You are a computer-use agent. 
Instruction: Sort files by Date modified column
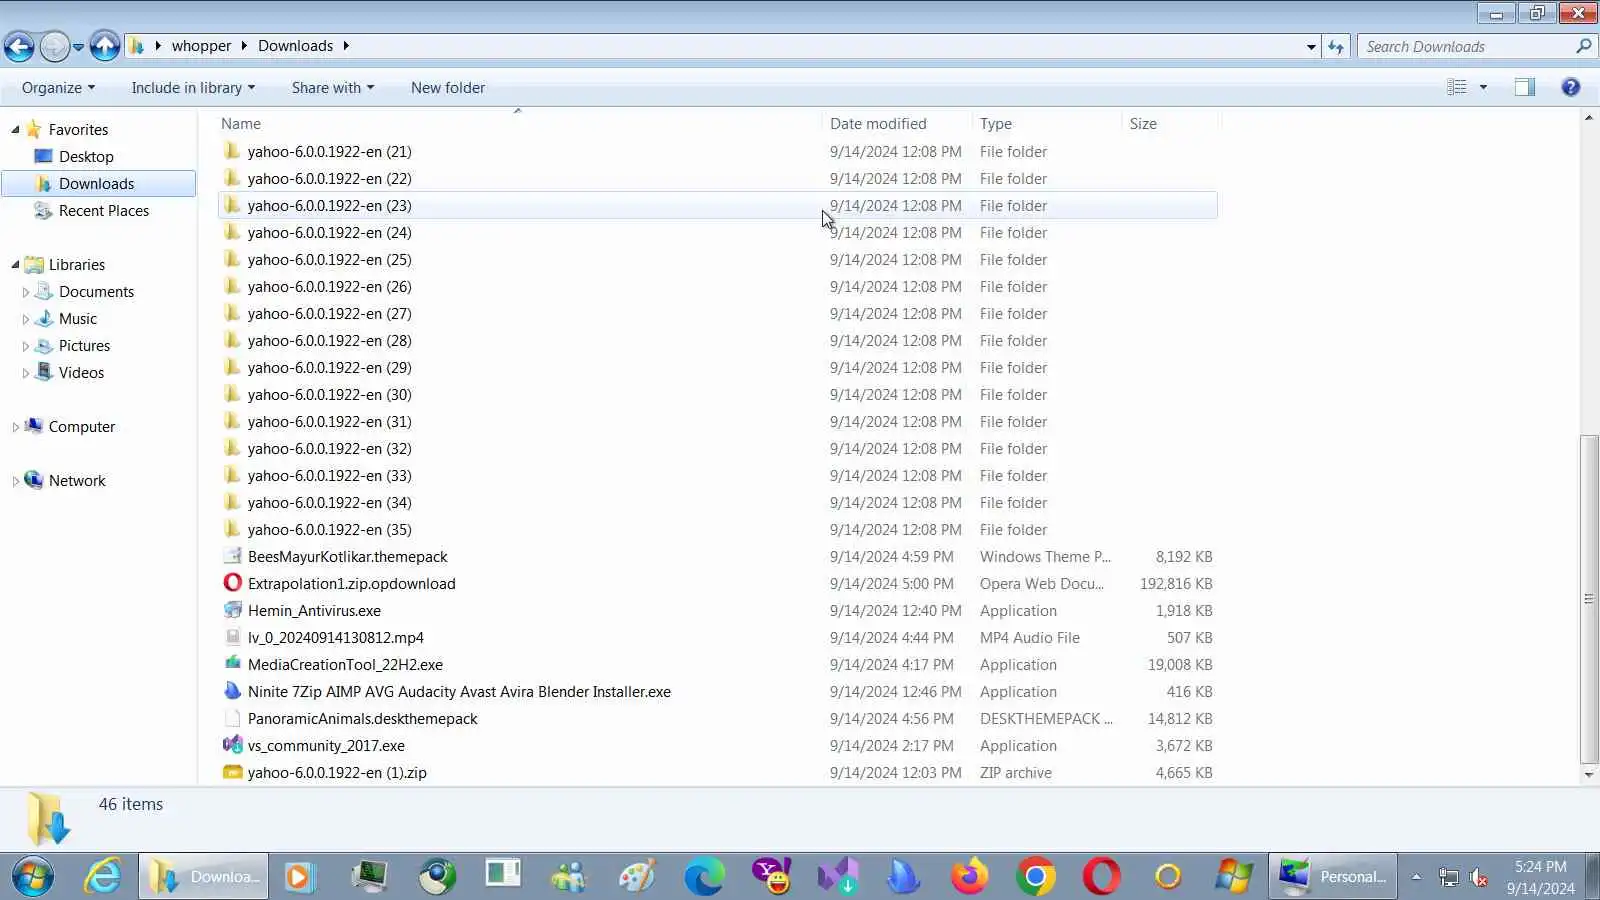pos(897,123)
